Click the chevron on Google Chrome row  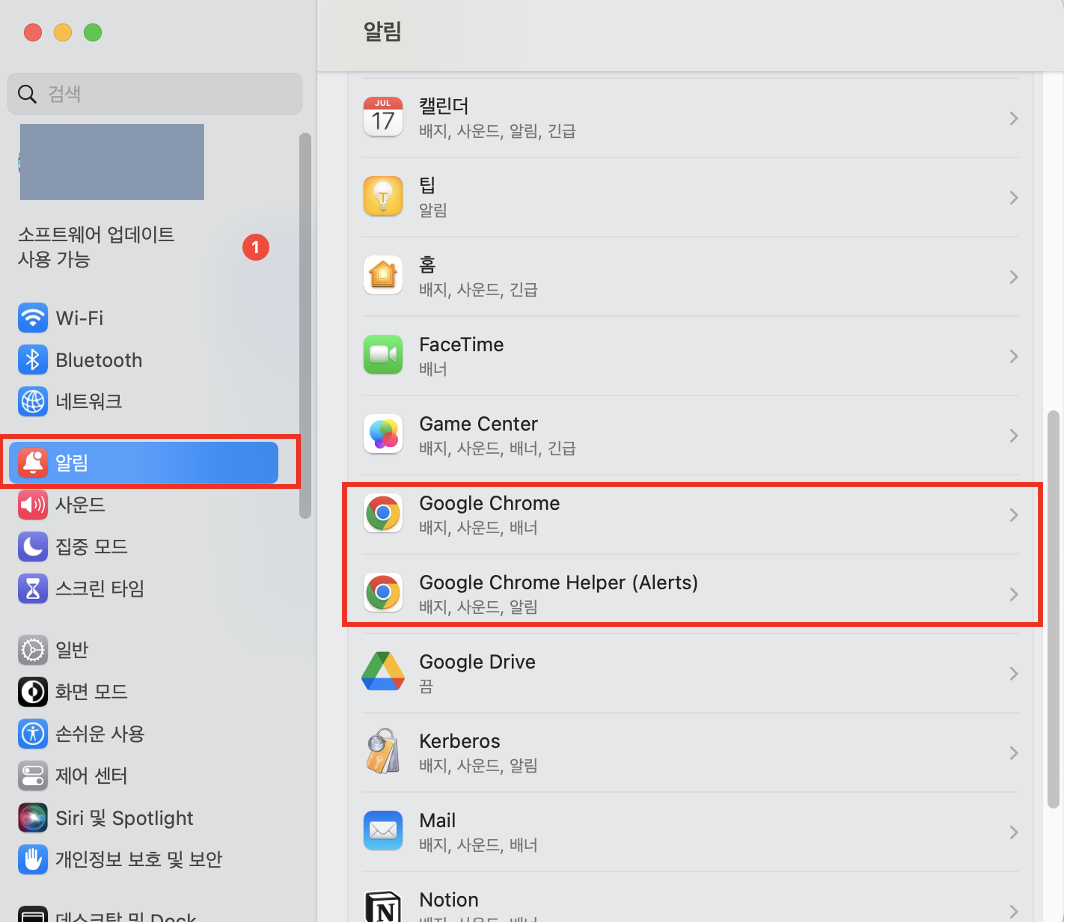[1014, 515]
